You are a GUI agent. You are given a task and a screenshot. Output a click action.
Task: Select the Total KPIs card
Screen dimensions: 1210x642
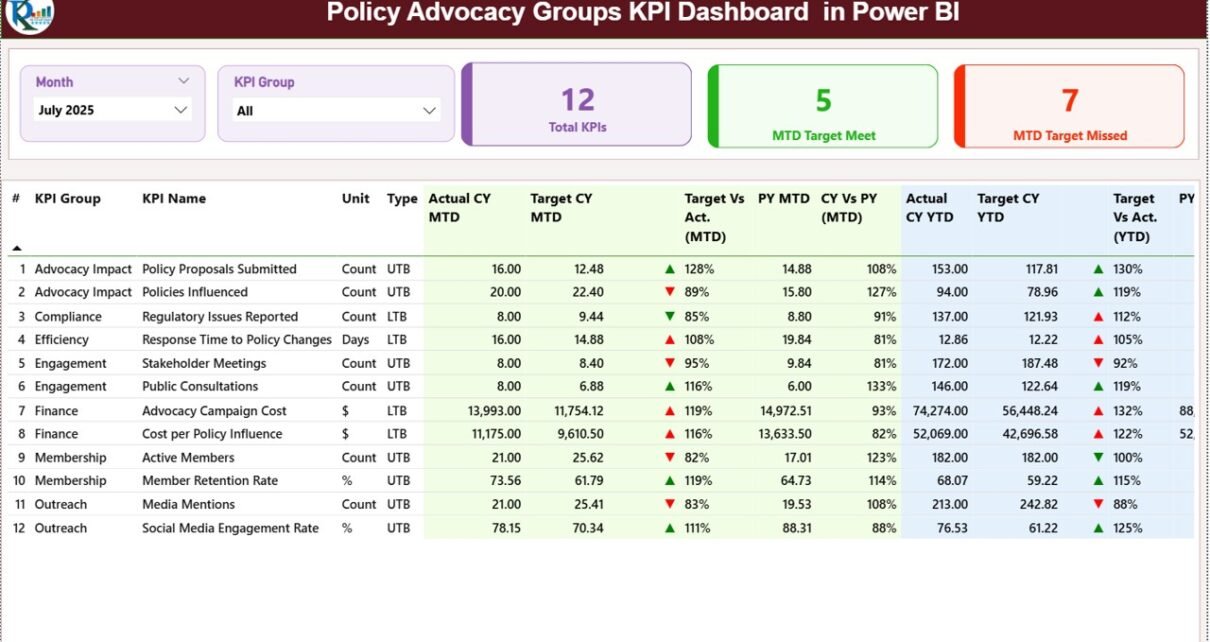(577, 105)
